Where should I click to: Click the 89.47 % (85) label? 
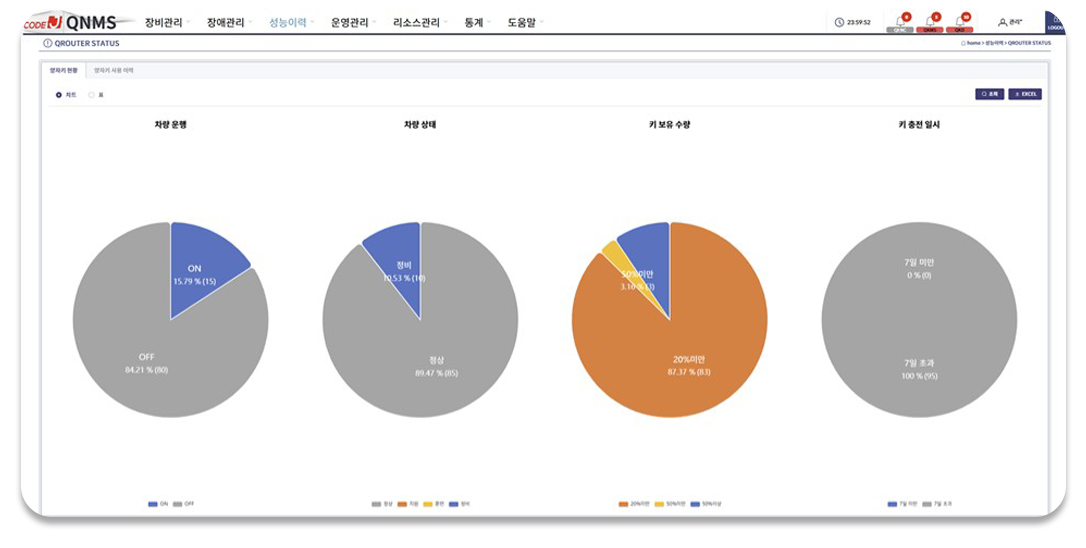click(436, 373)
